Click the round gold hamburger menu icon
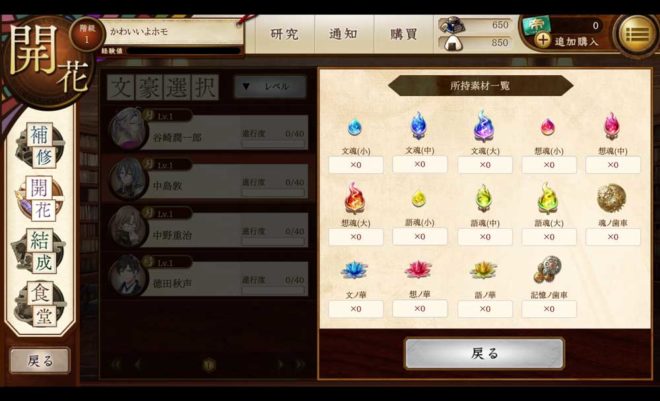The width and height of the screenshot is (660, 401). click(637, 35)
